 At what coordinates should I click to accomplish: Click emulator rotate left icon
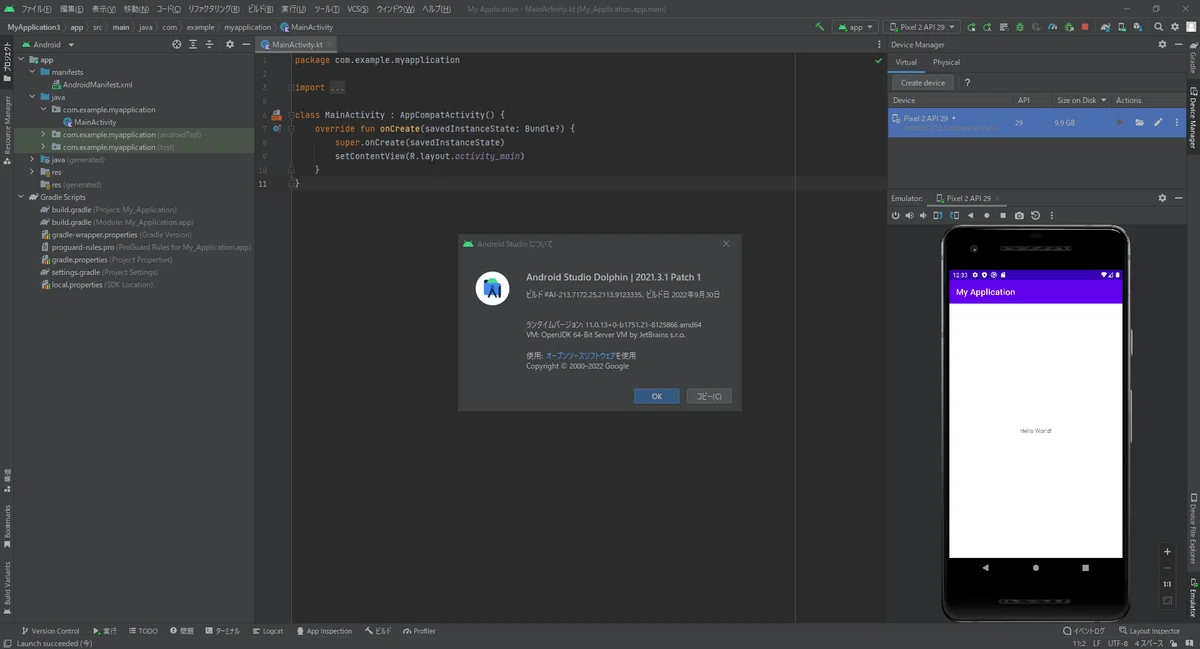click(x=937, y=215)
